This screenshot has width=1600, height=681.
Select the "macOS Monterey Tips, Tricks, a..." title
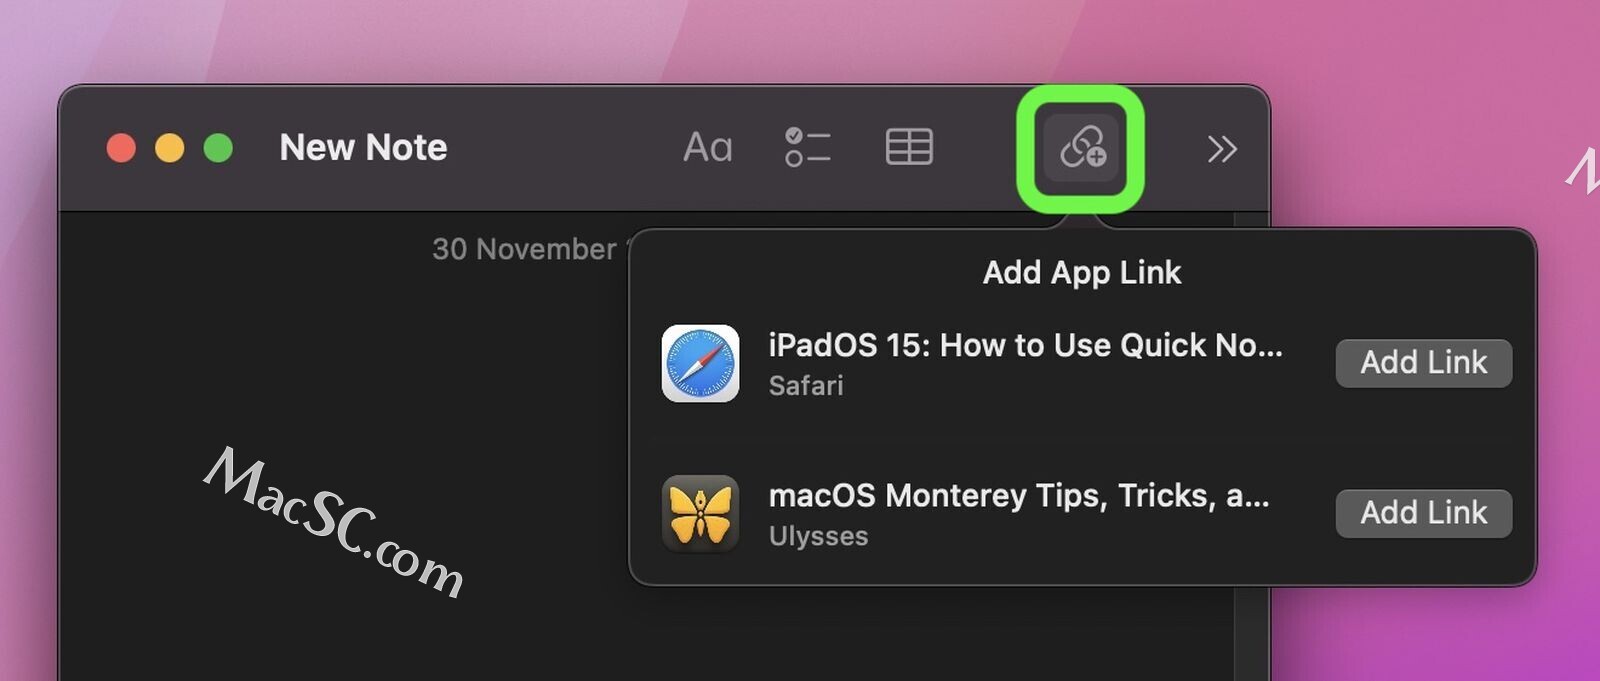[1019, 496]
